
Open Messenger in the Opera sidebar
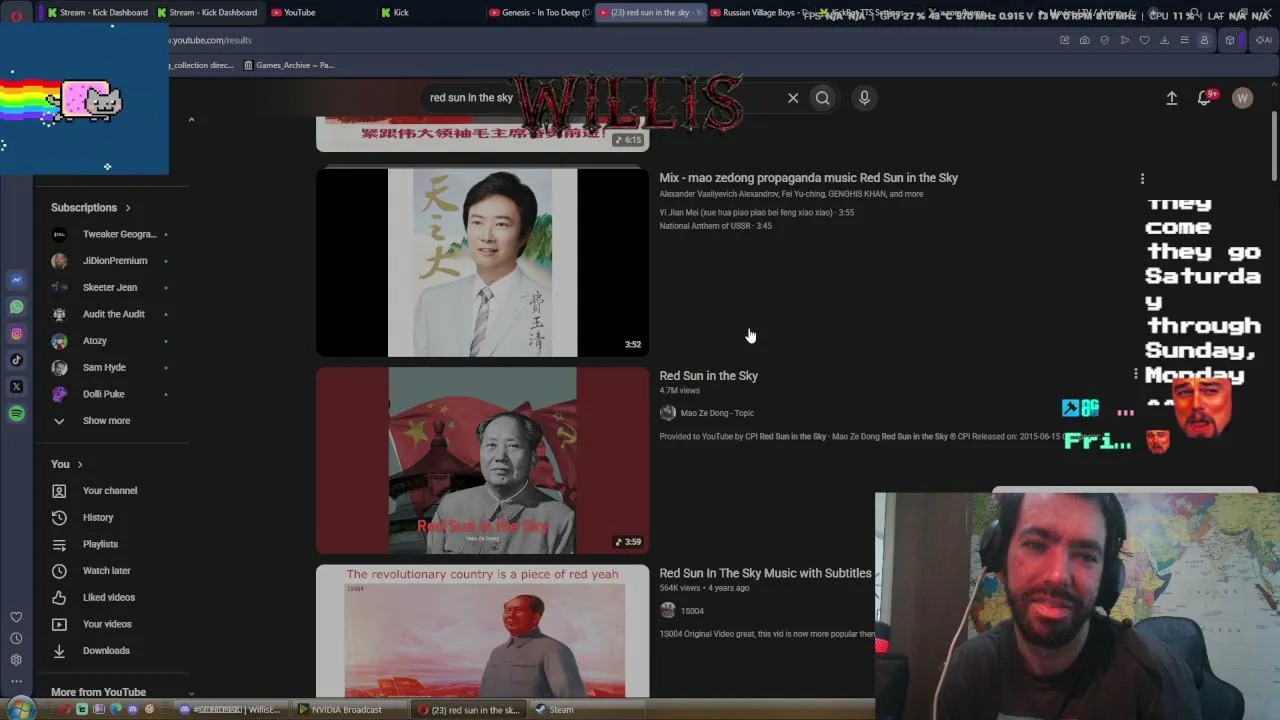click(x=16, y=280)
